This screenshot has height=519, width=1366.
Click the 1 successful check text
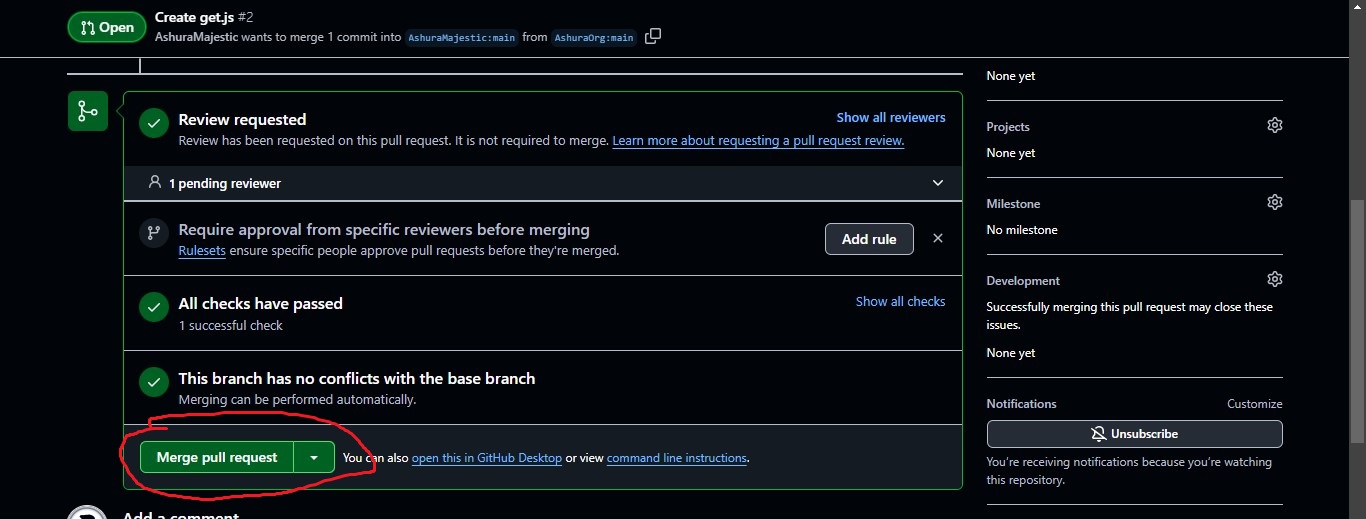[x=230, y=325]
